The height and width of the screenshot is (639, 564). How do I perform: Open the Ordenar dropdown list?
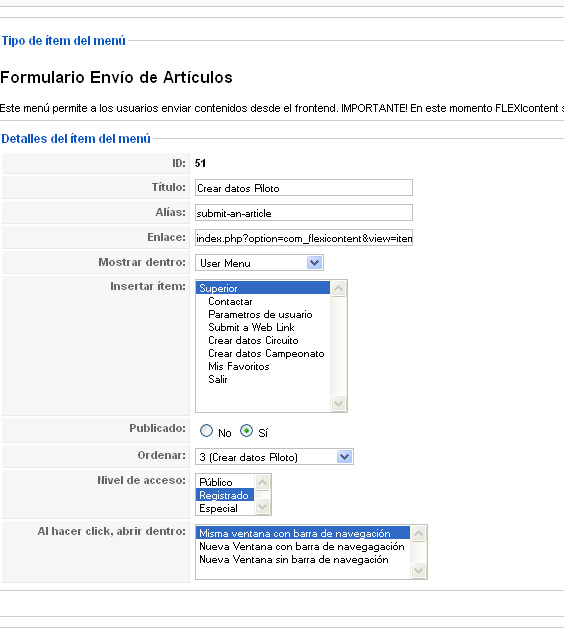pos(274,457)
